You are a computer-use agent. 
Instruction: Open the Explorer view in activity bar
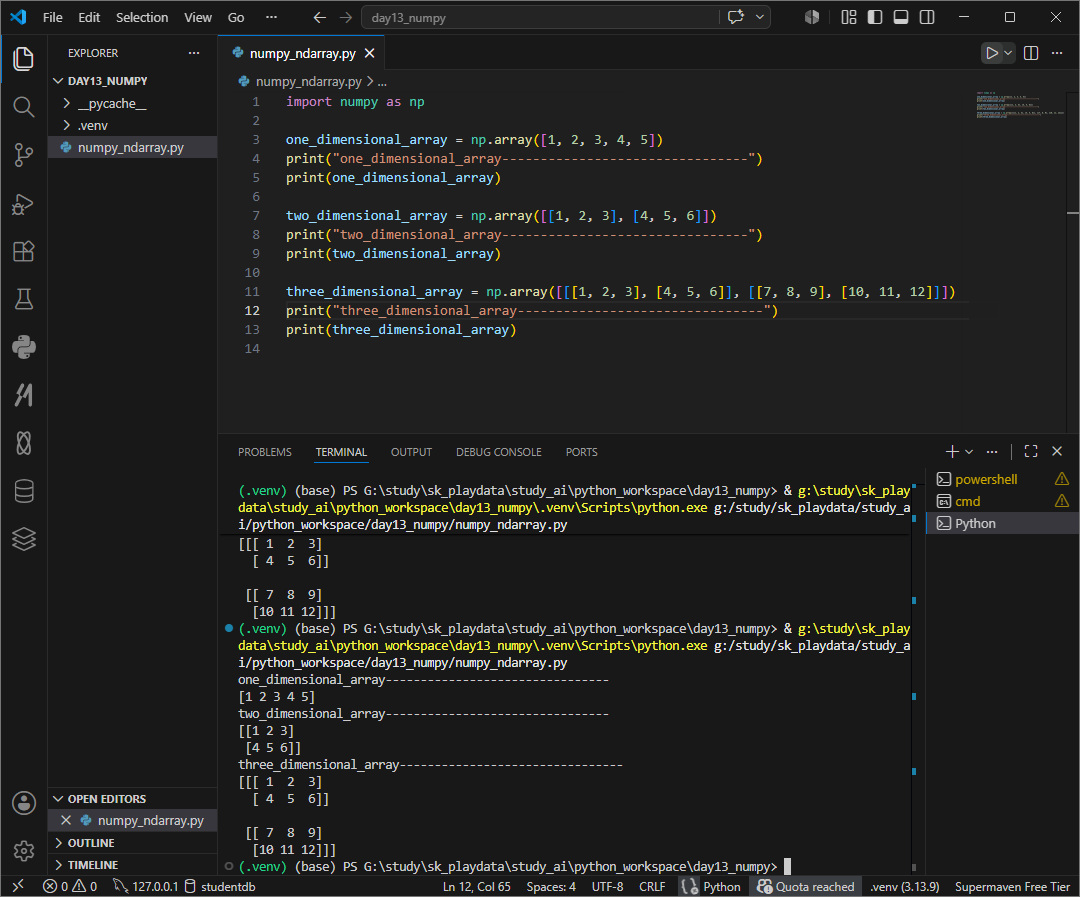pos(23,59)
